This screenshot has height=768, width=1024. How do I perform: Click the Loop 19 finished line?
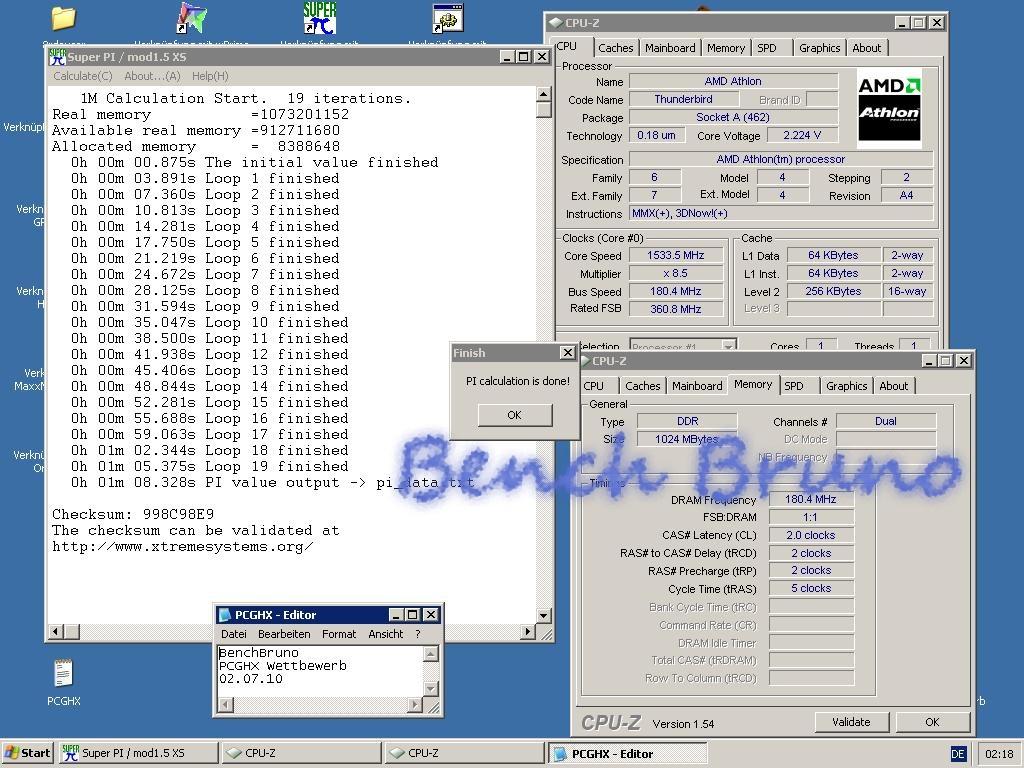coord(210,466)
